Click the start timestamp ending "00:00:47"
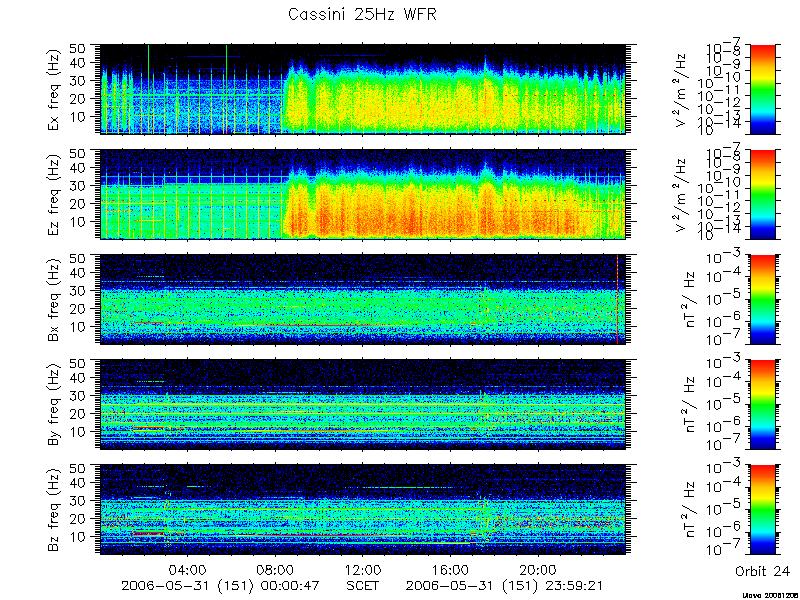Image resolution: width=800 pixels, height=600 pixels. [x=220, y=586]
